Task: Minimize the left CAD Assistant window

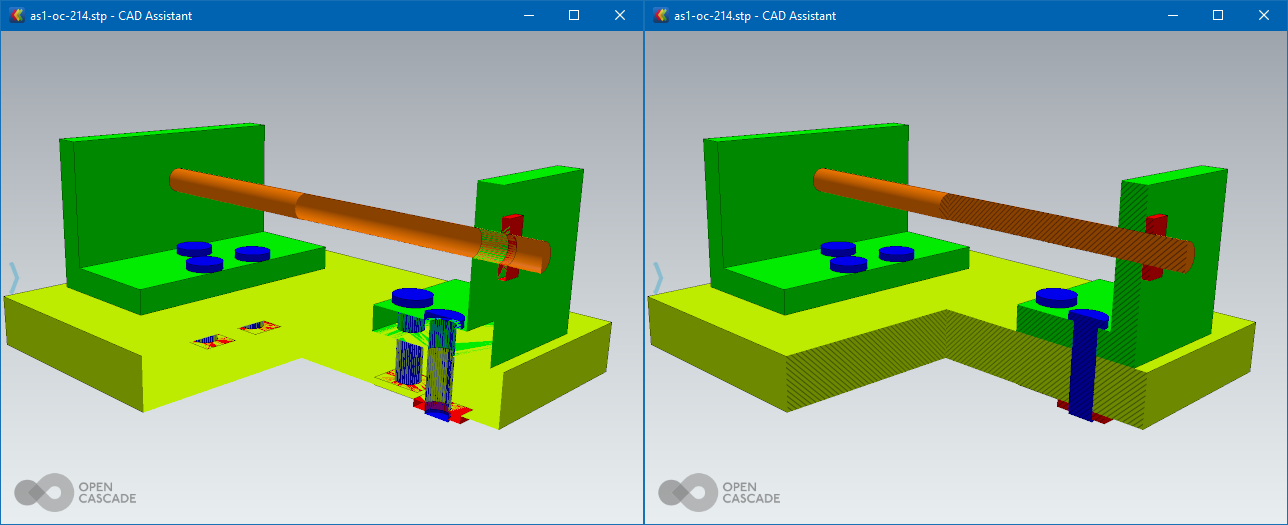Action: tap(527, 15)
